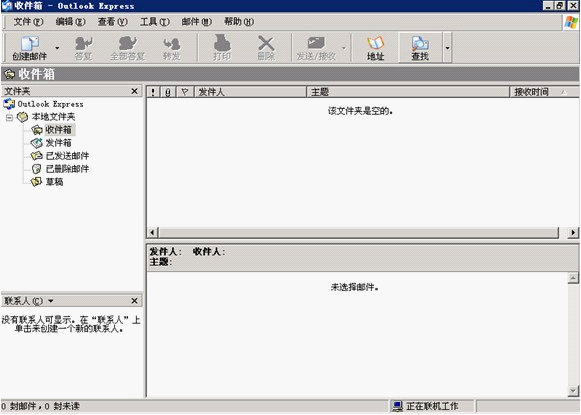The image size is (581, 415).
Task: Open the 编辑(E) menu
Action: click(70, 22)
